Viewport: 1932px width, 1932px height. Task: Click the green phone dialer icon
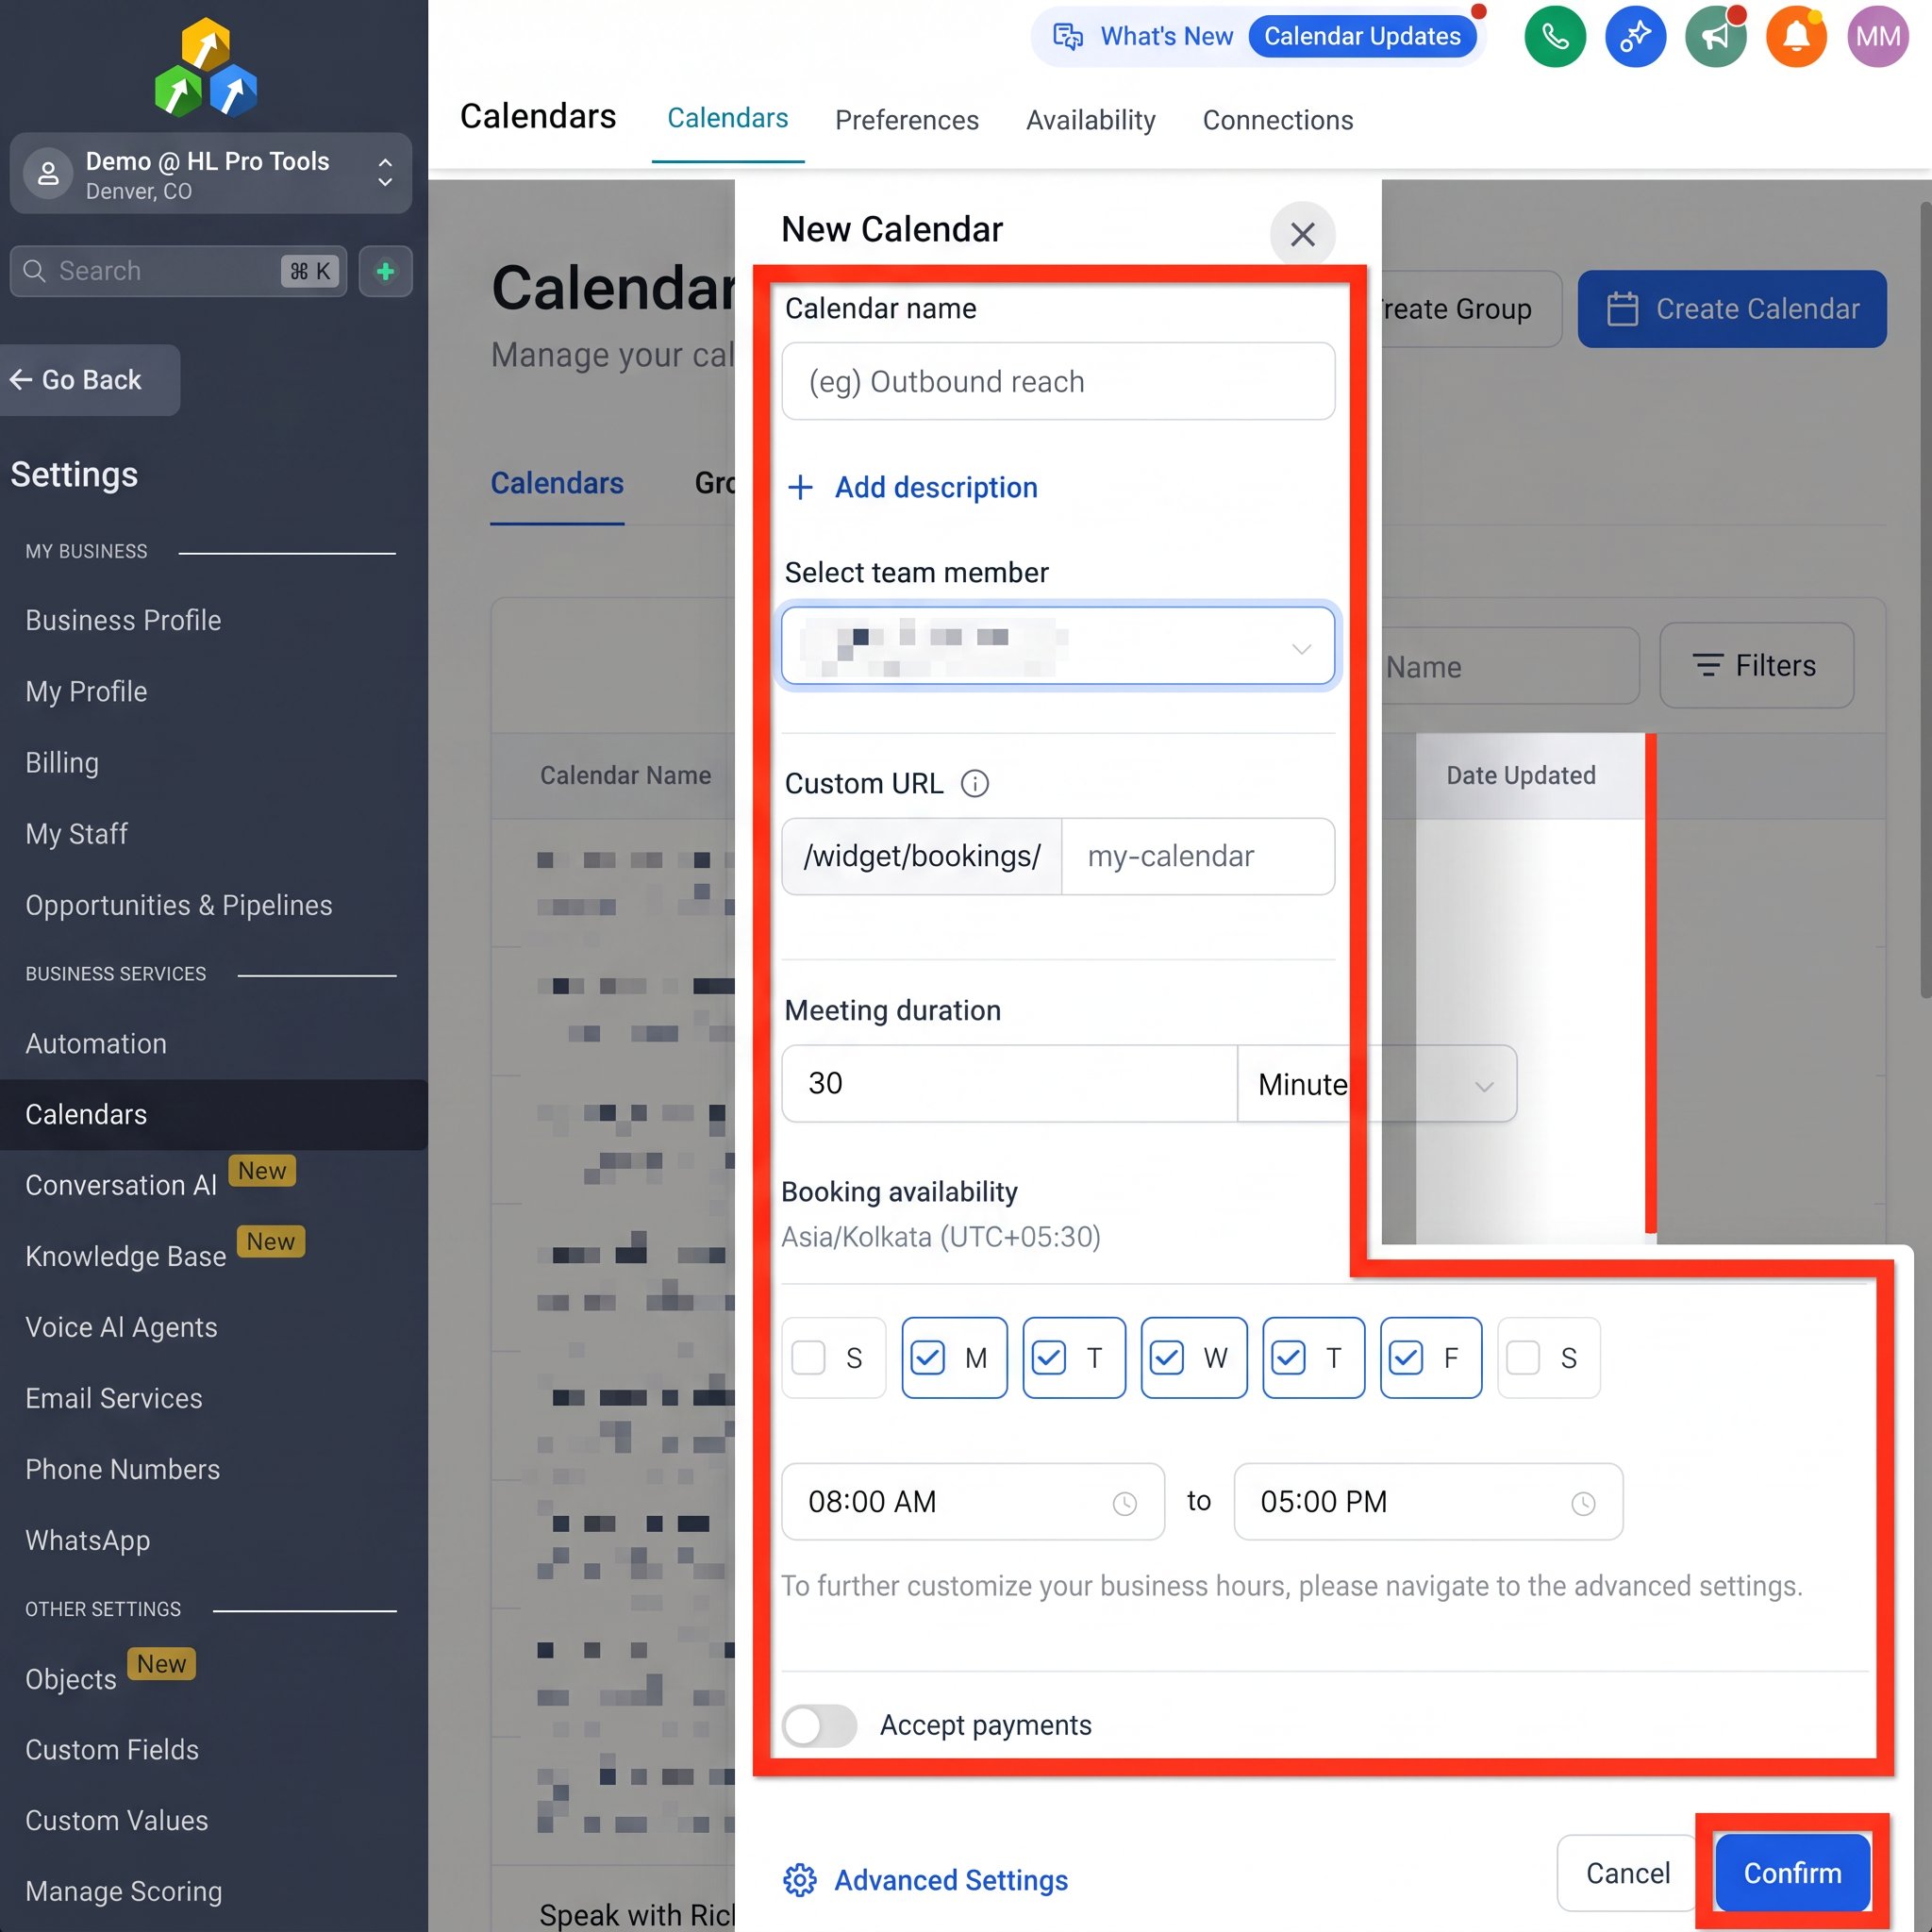(x=1555, y=37)
